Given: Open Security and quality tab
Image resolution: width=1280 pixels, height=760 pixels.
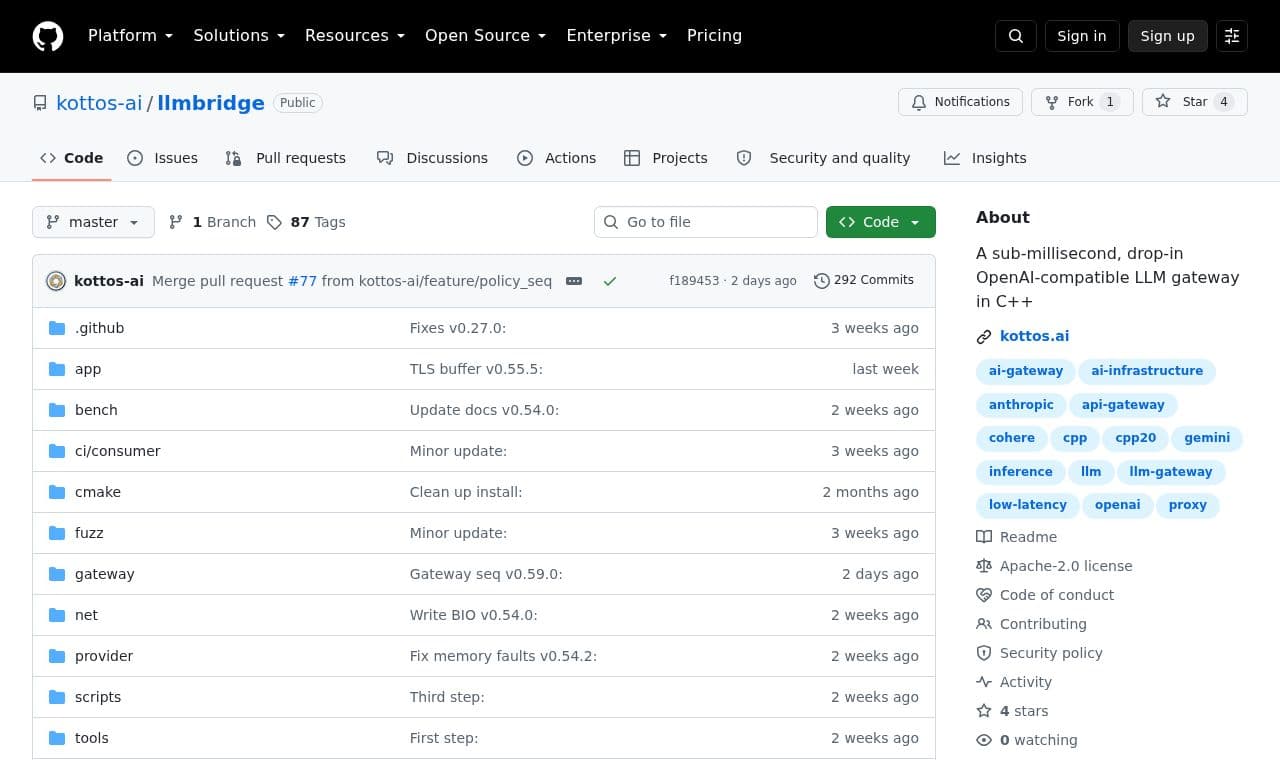Looking at the screenshot, I should (x=823, y=158).
